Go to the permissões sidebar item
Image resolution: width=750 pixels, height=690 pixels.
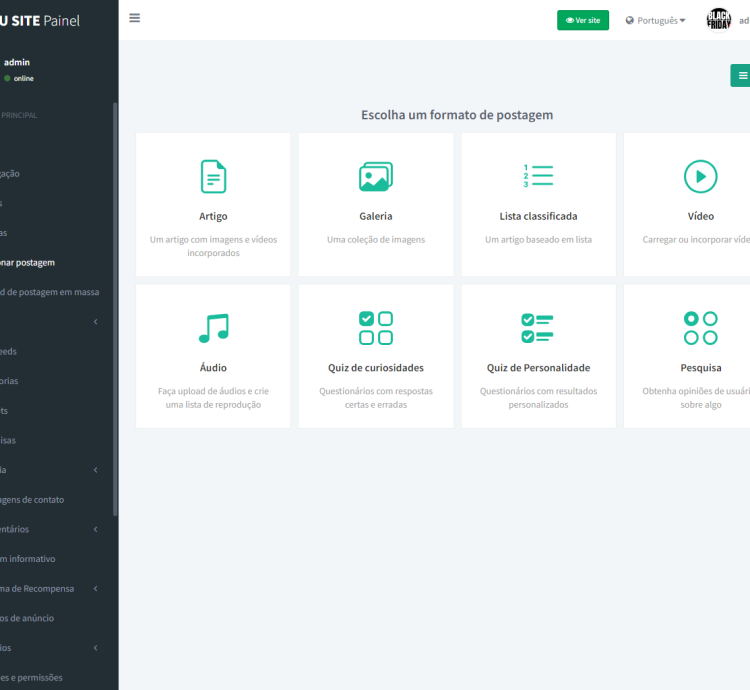tap(32, 677)
